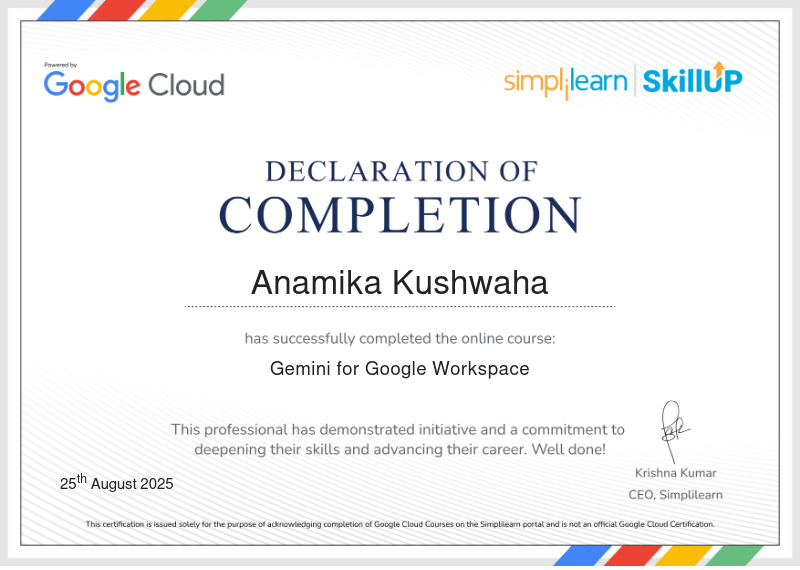Select the recipient name Anamika Kushwaha
This screenshot has height=570, width=800.
coord(399,282)
